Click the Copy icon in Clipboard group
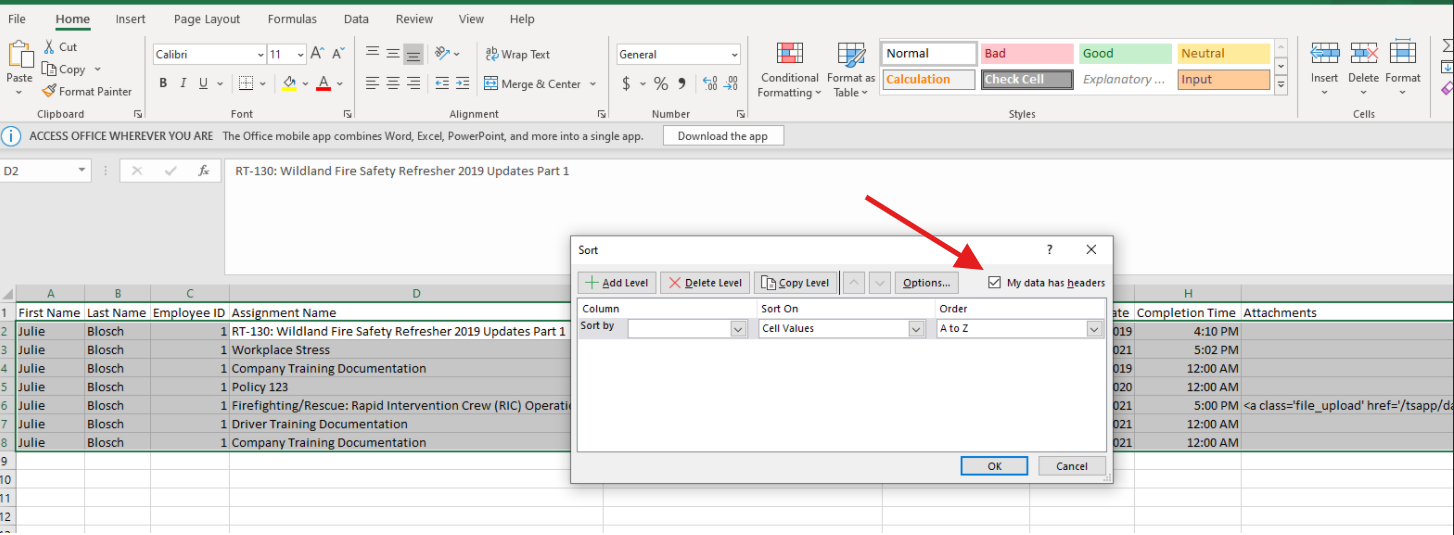Viewport: 1454px width, 535px height. [49, 69]
